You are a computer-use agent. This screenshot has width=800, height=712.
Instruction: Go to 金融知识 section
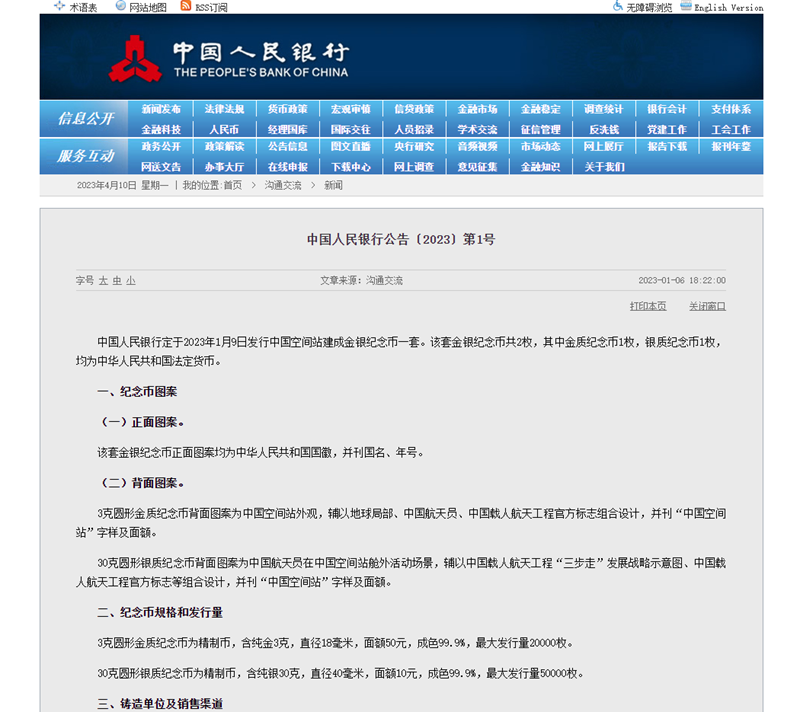tap(540, 167)
